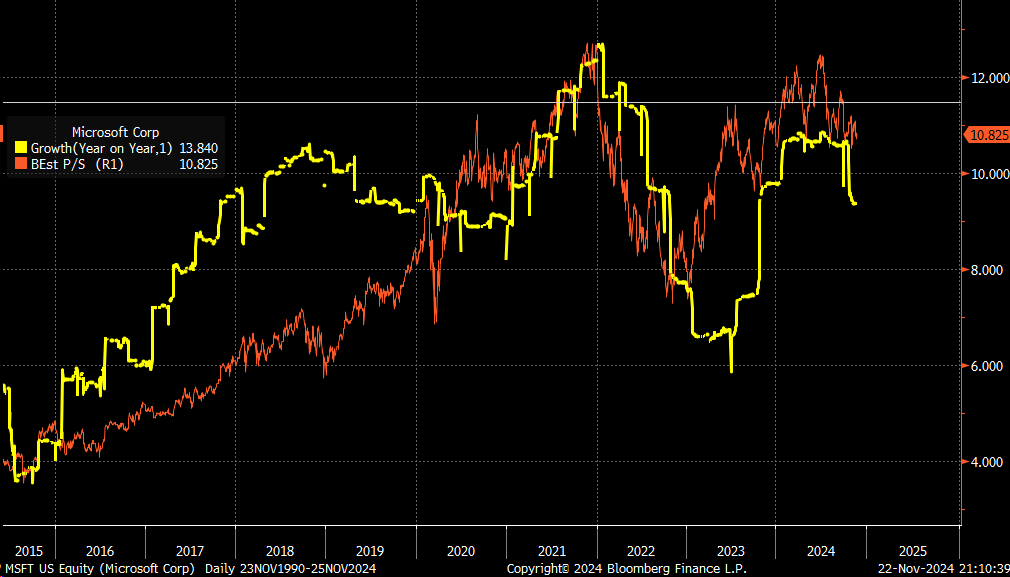Viewport: 1010px width, 577px height.
Task: Click the 2019 year label on x-axis
Action: point(370,551)
